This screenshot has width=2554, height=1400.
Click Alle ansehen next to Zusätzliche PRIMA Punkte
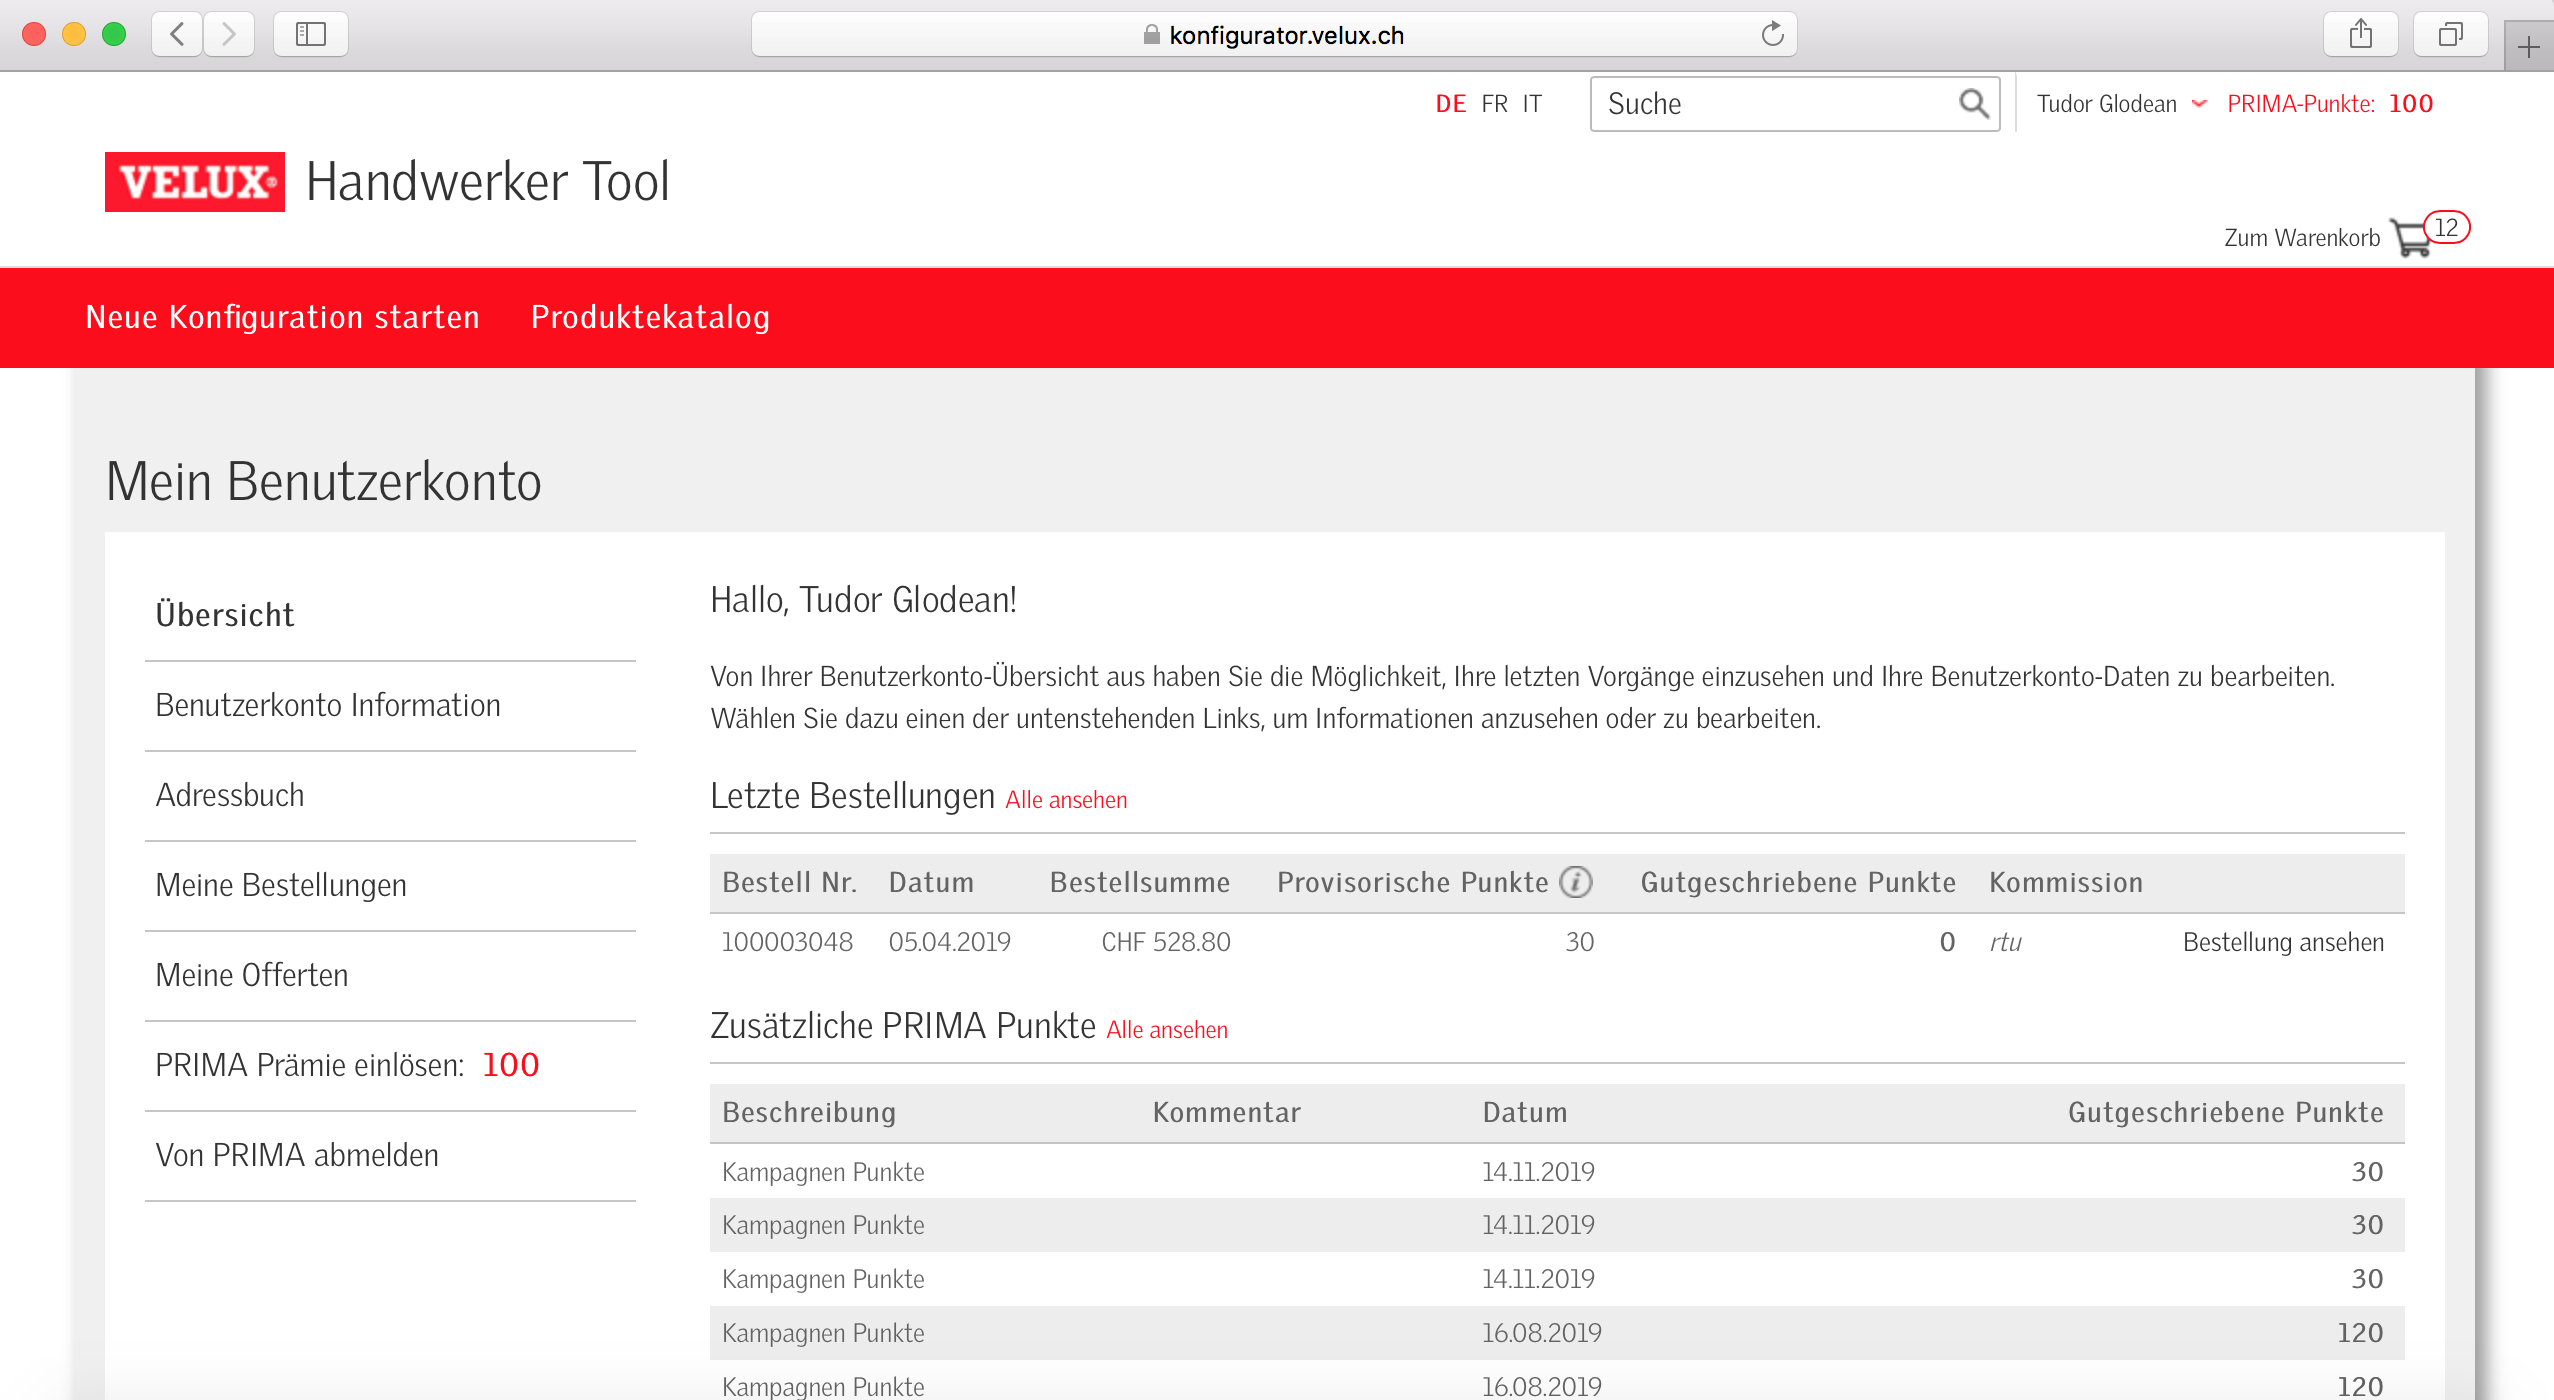1167,1030
